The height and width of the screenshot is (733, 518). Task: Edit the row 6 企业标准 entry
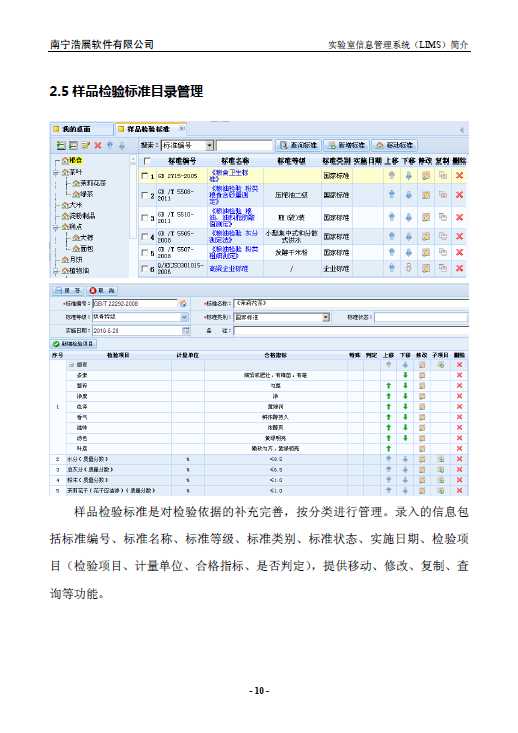tap(426, 268)
